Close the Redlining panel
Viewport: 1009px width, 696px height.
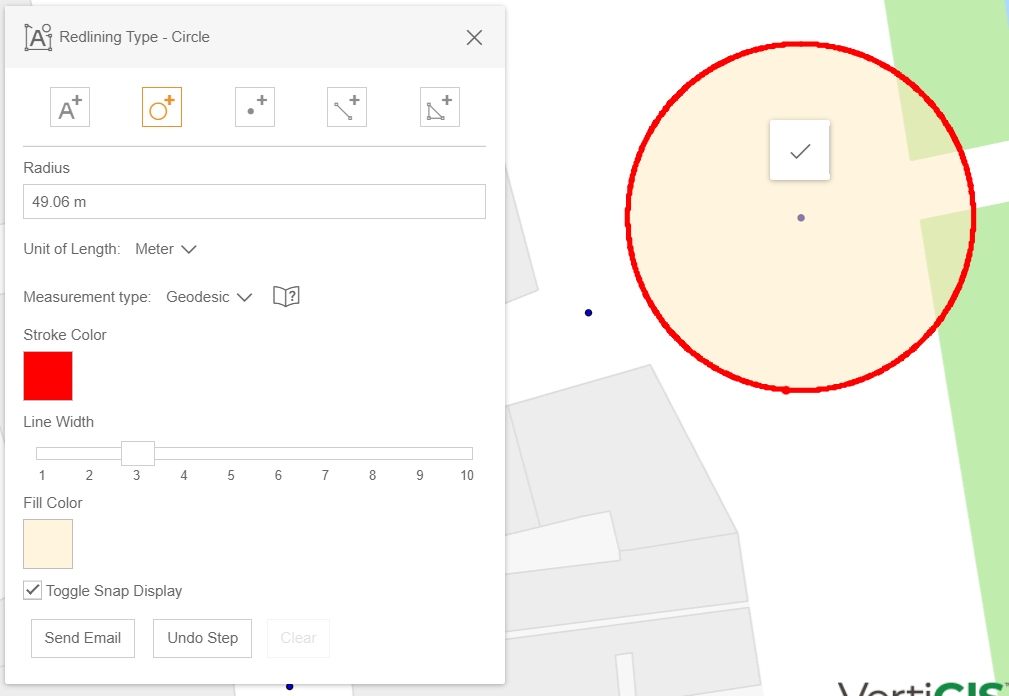(473, 37)
